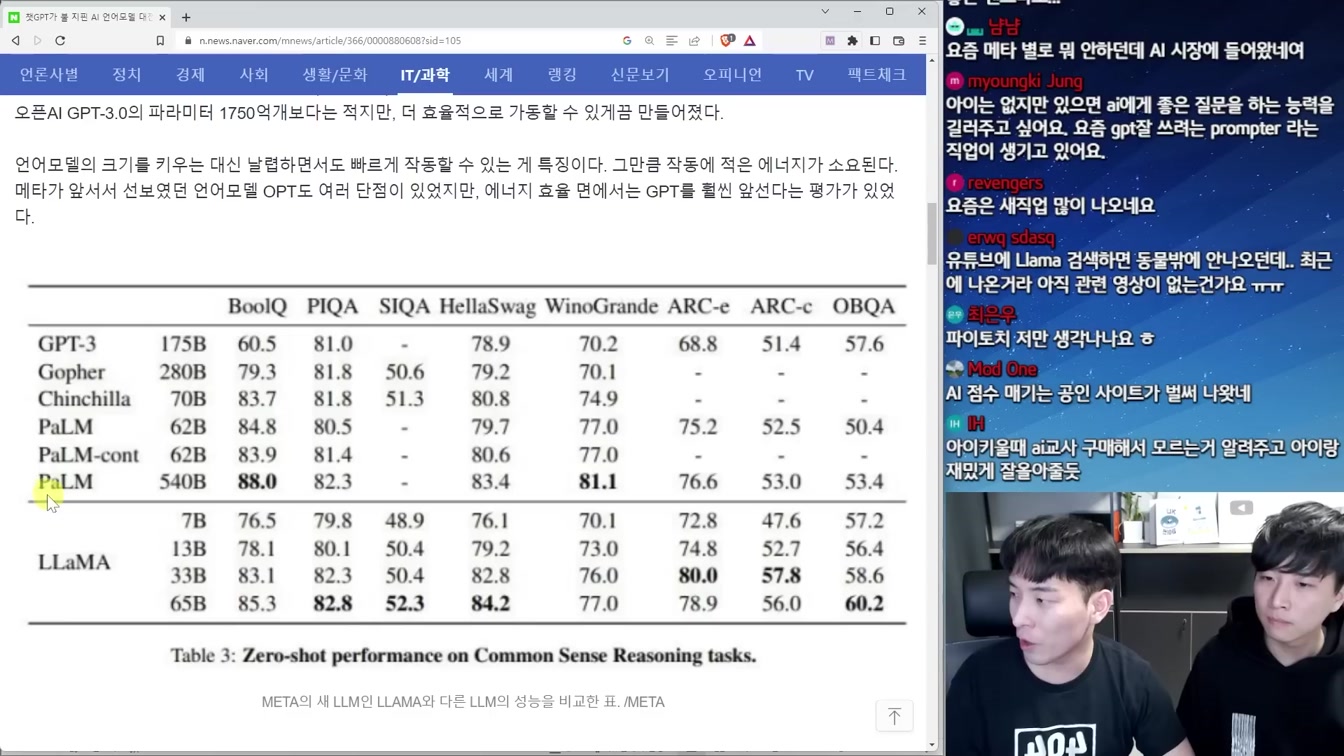Open the tab search chevron dropdown
The width and height of the screenshot is (1344, 756).
pyautogui.click(x=825, y=12)
